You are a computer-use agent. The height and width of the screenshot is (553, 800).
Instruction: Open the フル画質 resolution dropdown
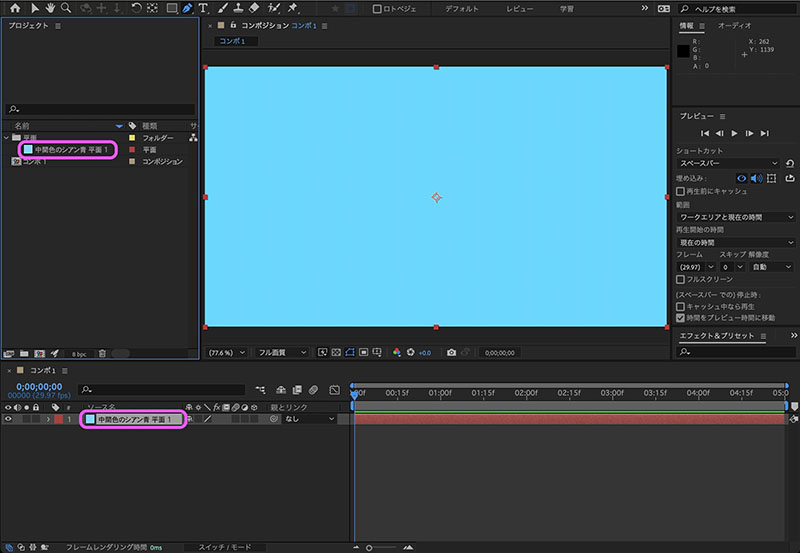pos(282,353)
